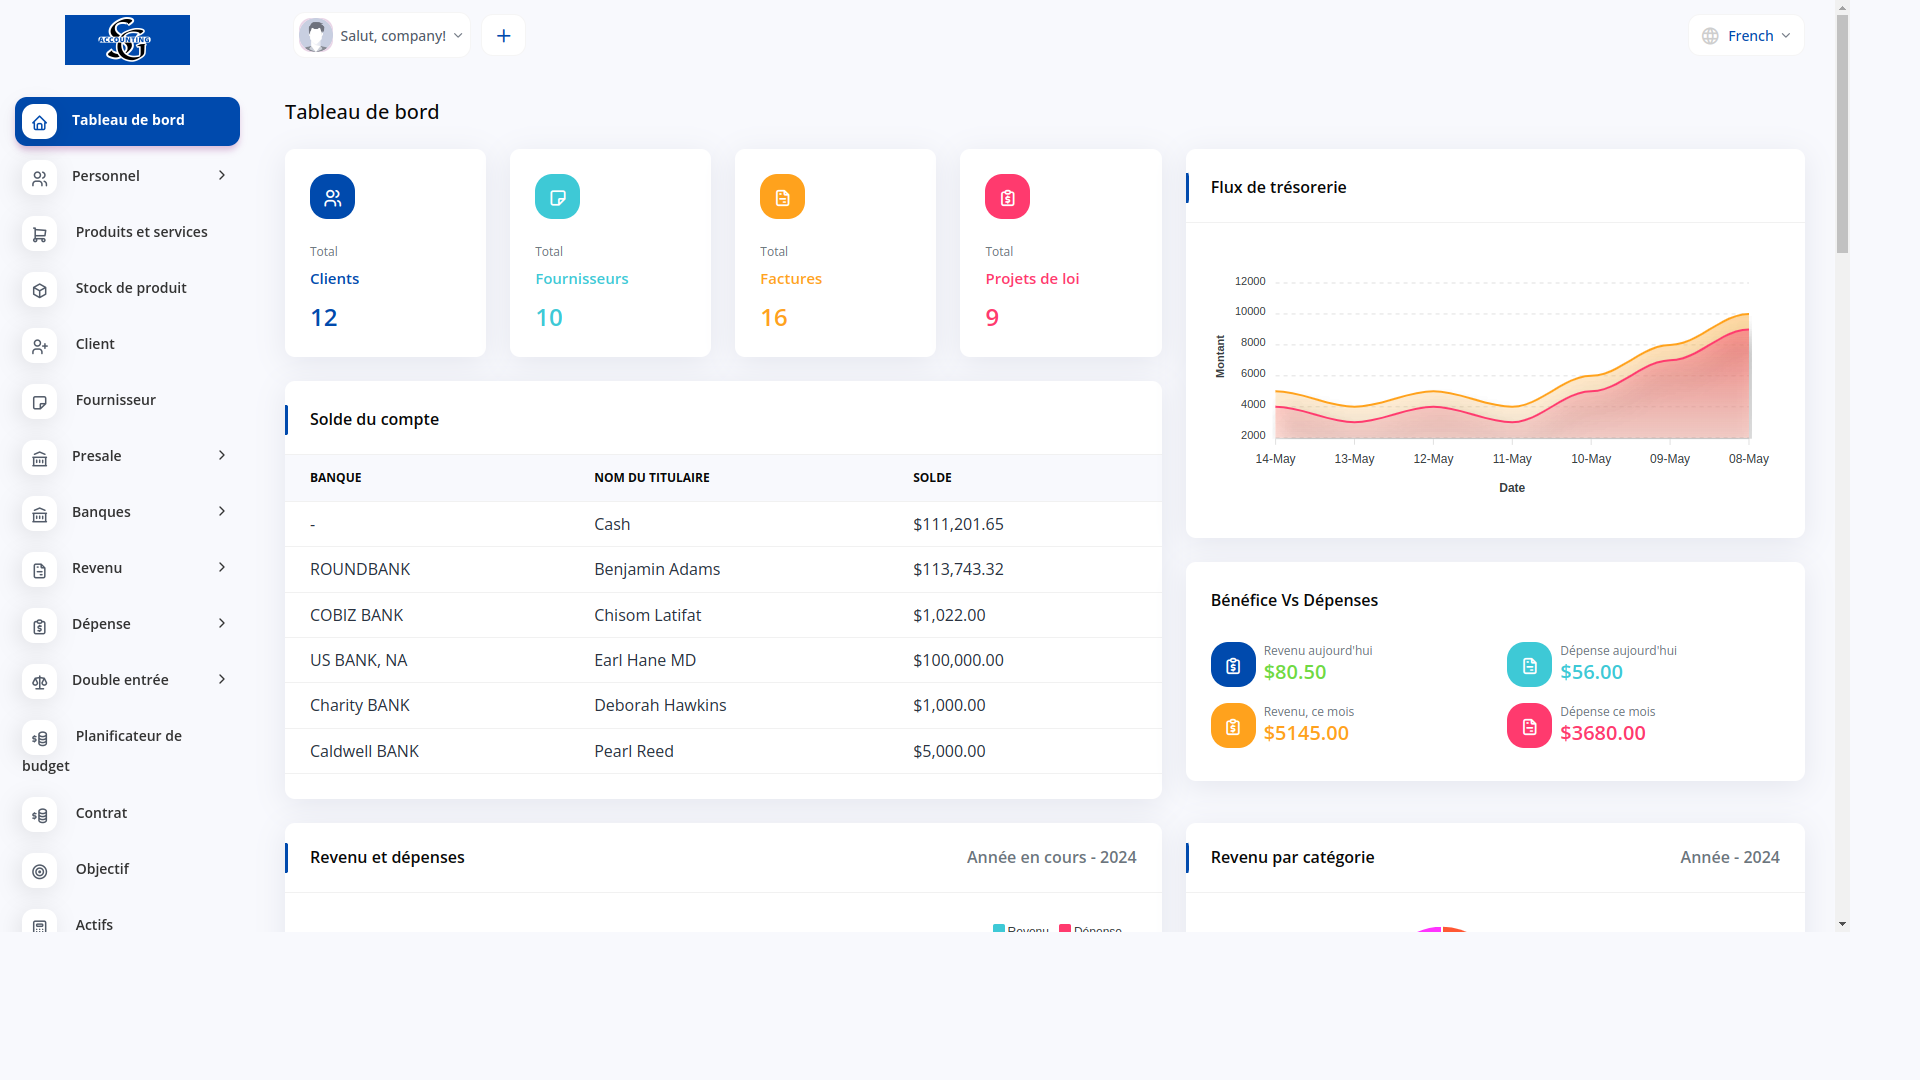Click the Total Factures card icon
The width and height of the screenshot is (1920, 1080).
coord(782,197)
